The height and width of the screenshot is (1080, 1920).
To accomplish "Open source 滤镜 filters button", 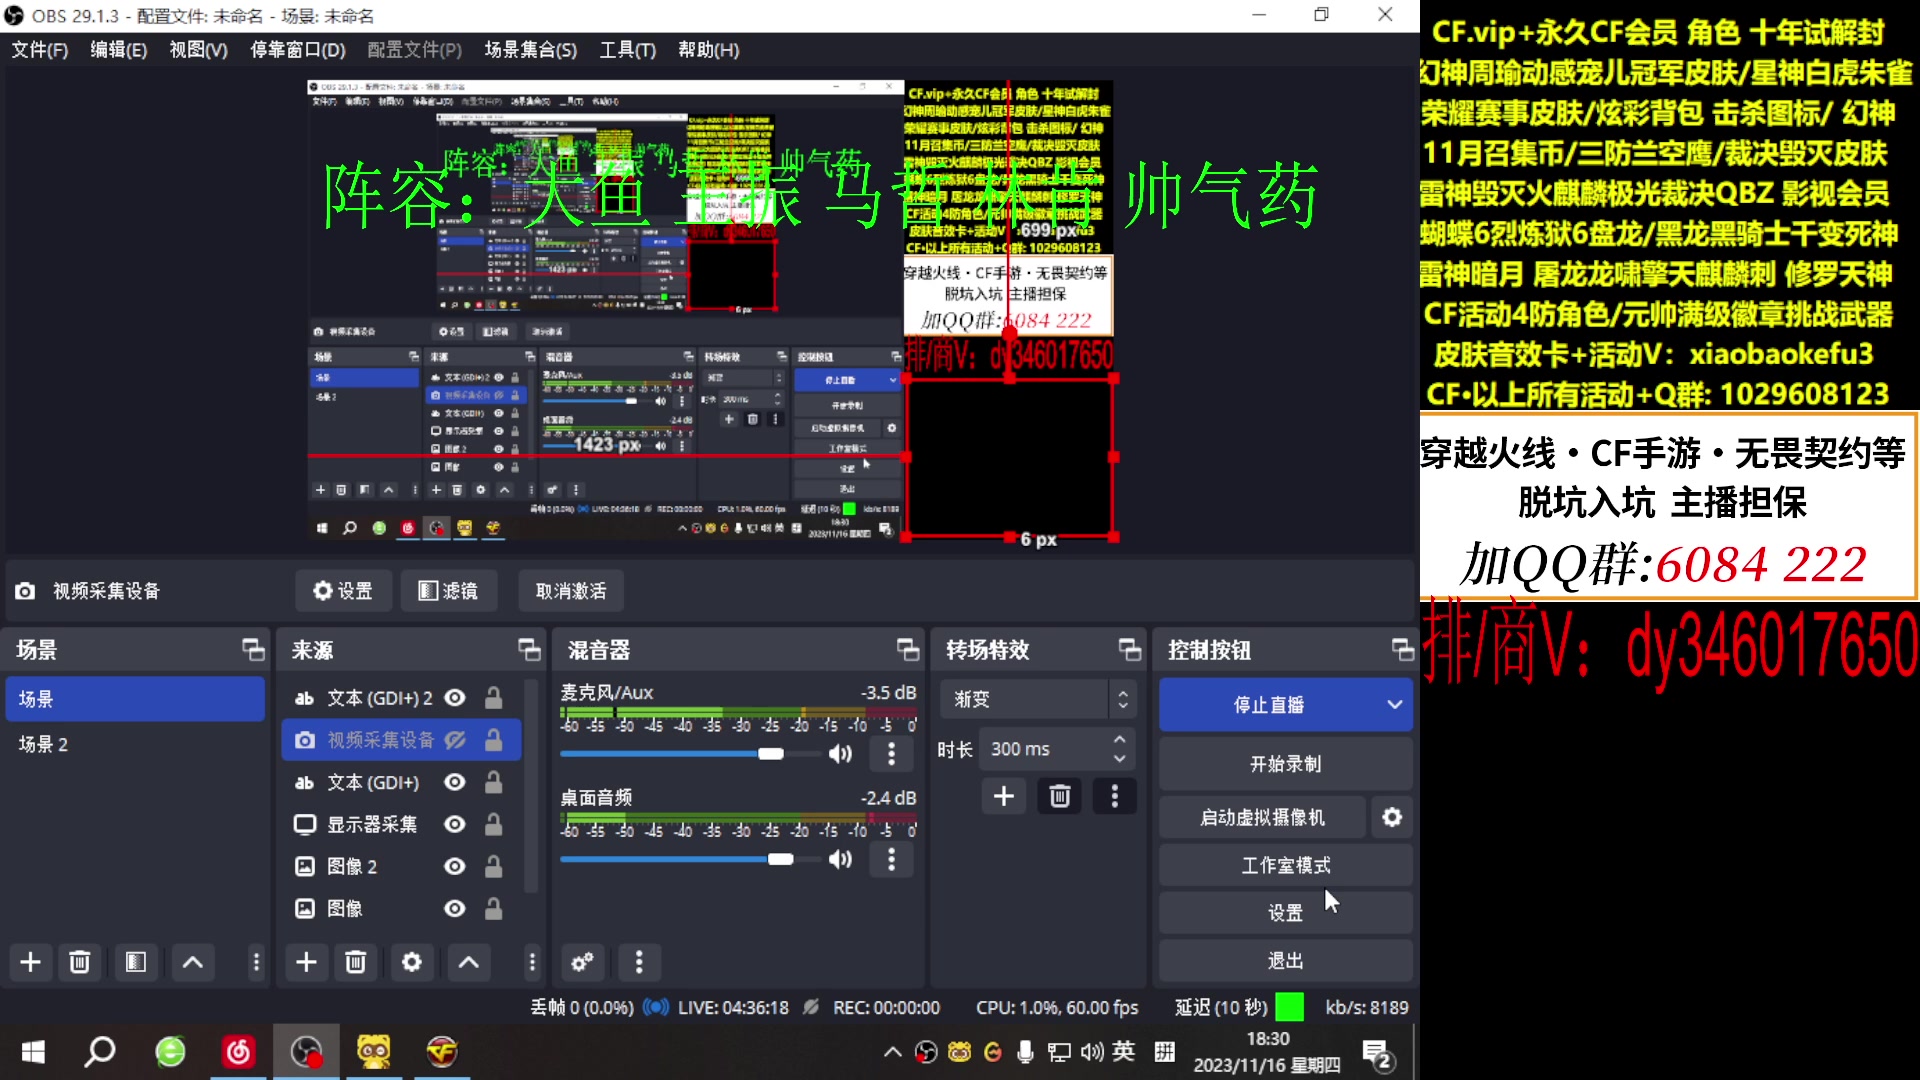I will [448, 591].
